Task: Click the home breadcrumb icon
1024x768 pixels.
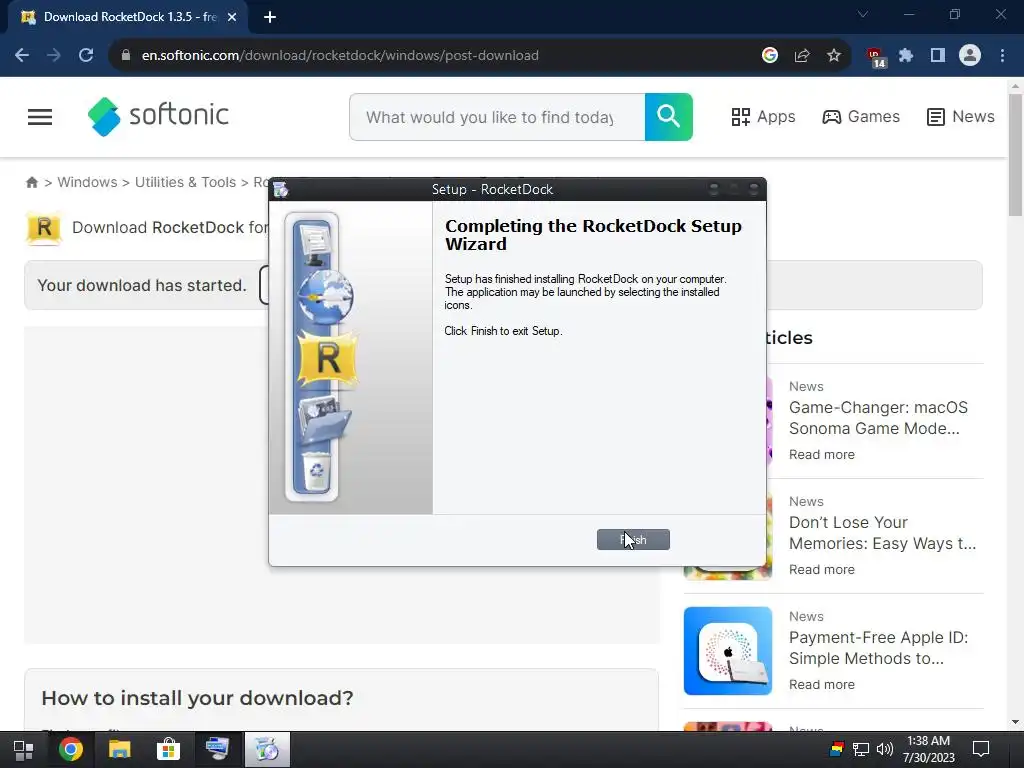Action: click(31, 182)
